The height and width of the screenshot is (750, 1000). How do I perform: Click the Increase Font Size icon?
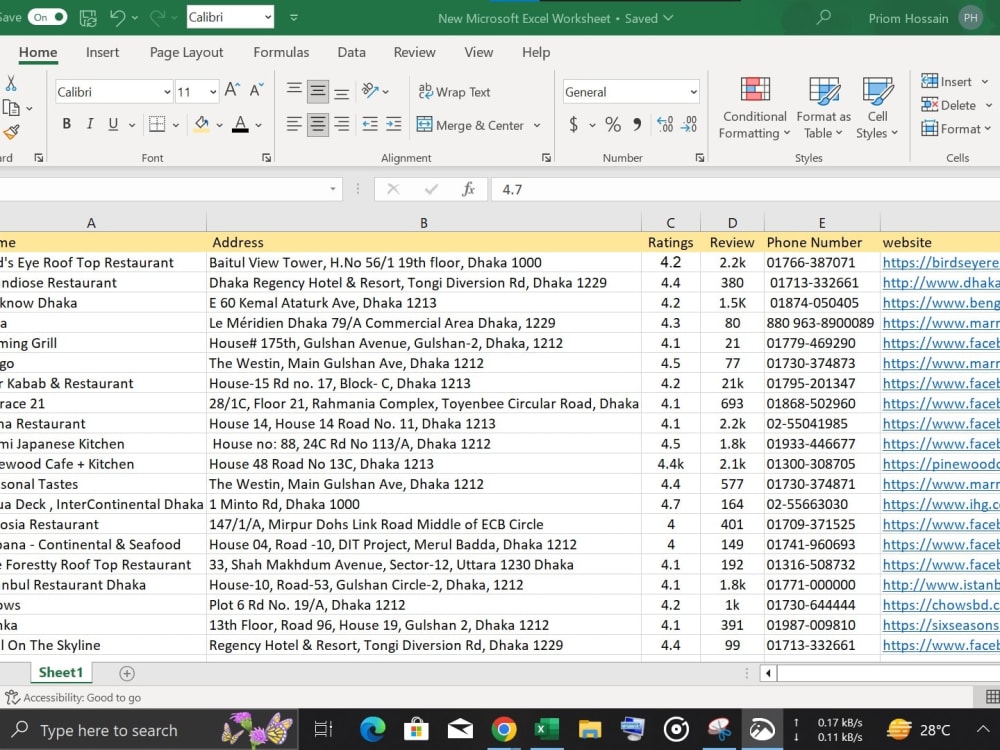click(232, 91)
